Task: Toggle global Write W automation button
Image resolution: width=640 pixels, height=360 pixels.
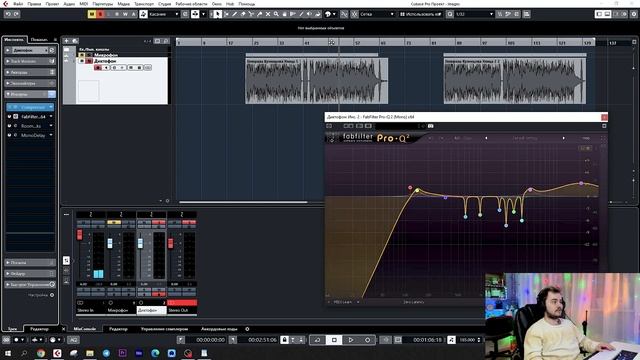Action: pyautogui.click(x=125, y=14)
